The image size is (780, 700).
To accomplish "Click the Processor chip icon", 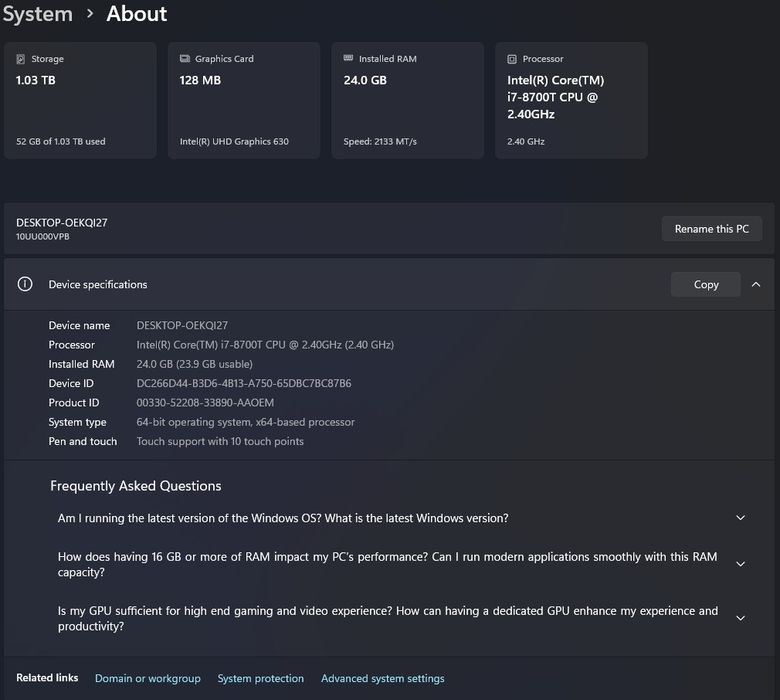I will [512, 59].
